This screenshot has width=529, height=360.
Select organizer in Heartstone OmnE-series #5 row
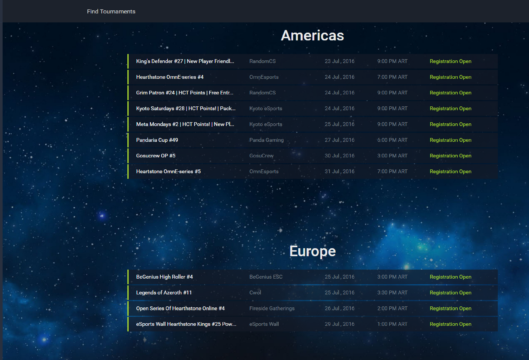click(264, 171)
